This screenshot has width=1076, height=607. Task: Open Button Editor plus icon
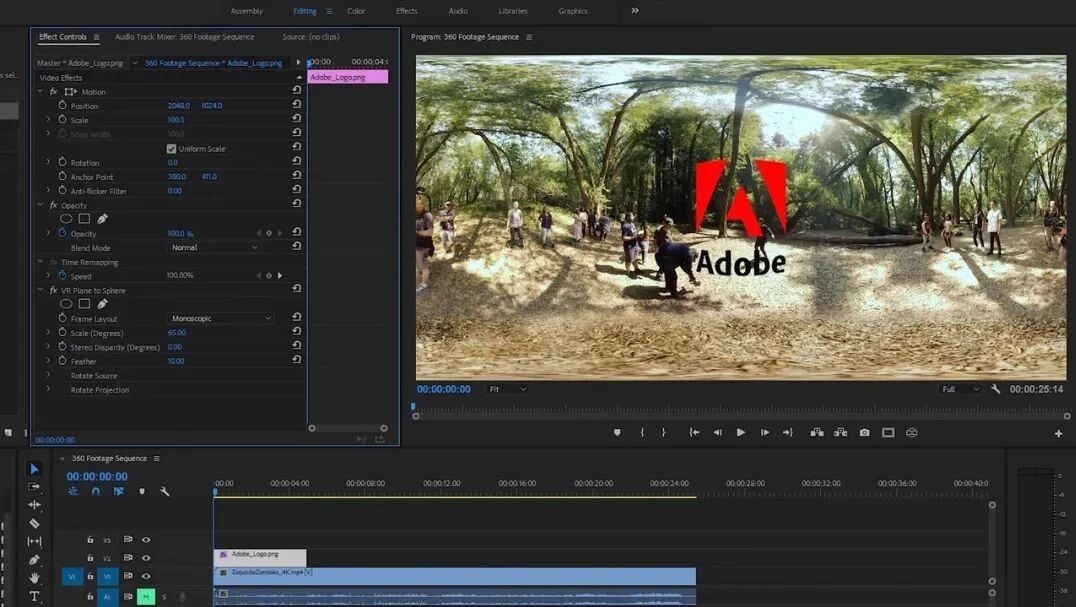1058,433
